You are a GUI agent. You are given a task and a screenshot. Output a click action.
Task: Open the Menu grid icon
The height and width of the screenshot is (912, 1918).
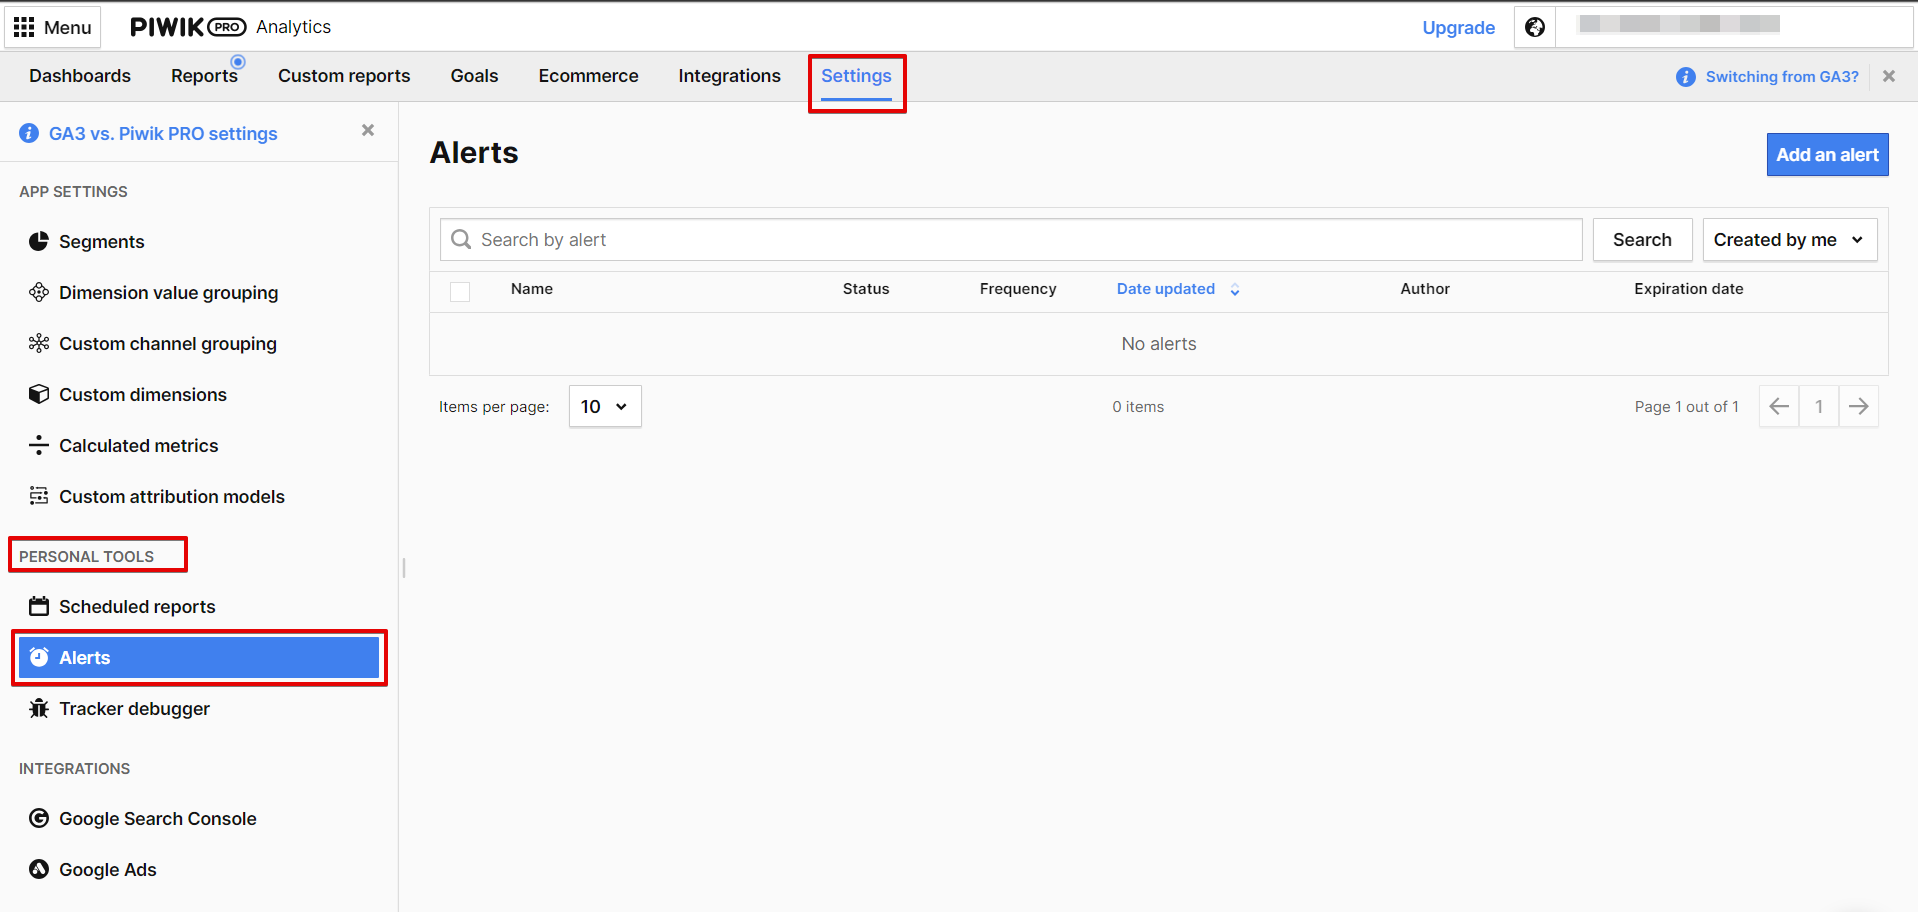(x=24, y=27)
